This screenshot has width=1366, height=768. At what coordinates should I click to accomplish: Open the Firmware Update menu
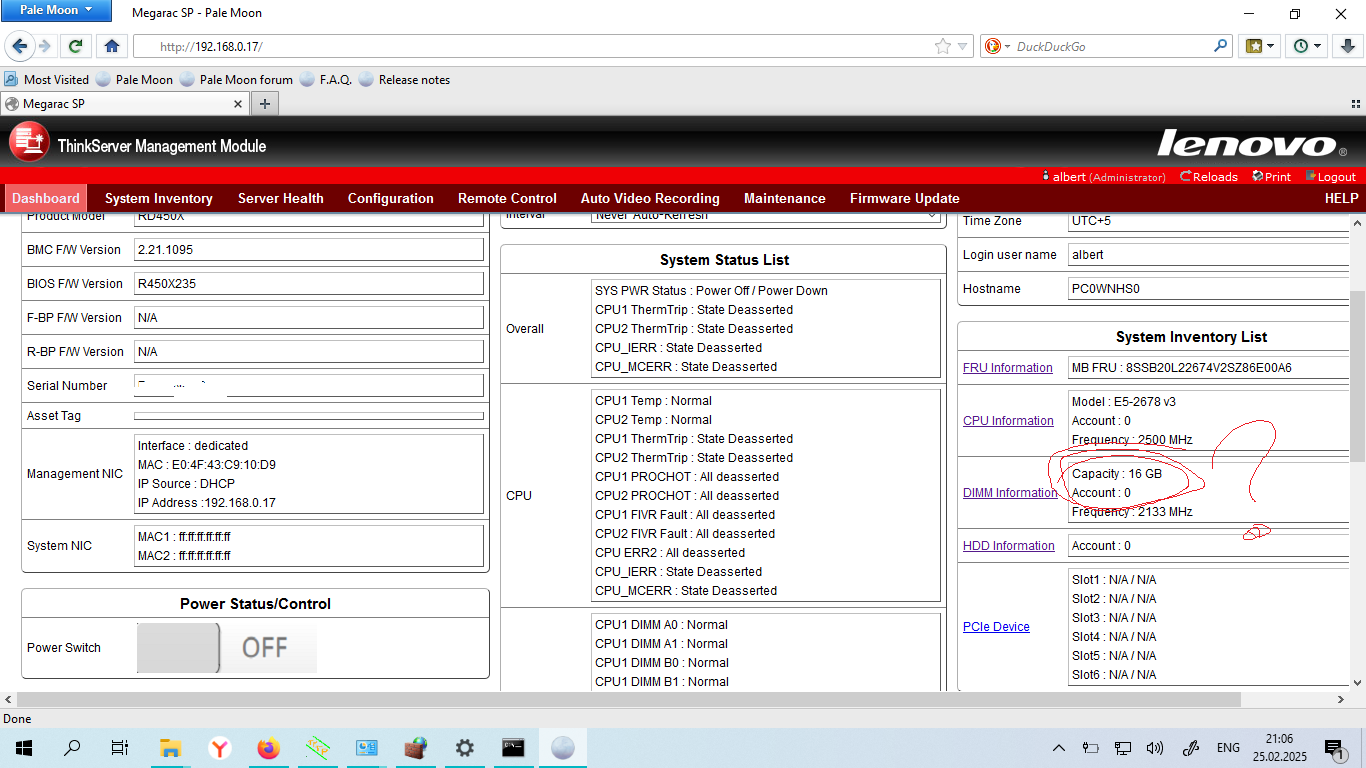[905, 198]
